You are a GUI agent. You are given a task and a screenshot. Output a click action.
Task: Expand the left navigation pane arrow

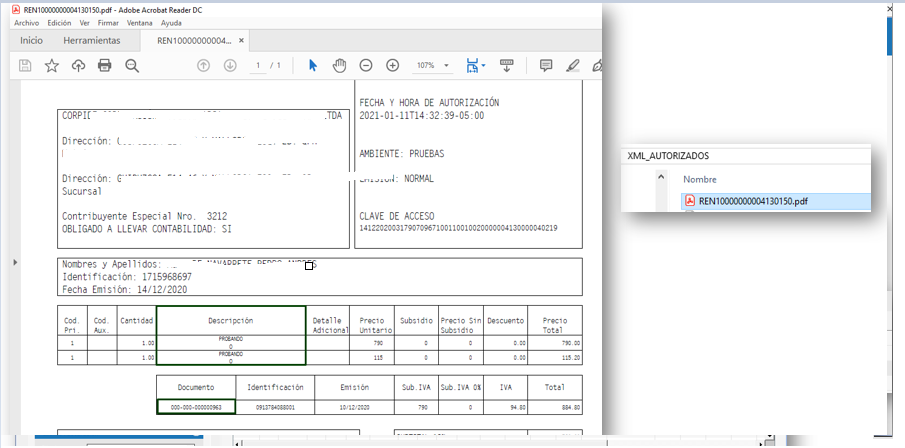[x=14, y=262]
